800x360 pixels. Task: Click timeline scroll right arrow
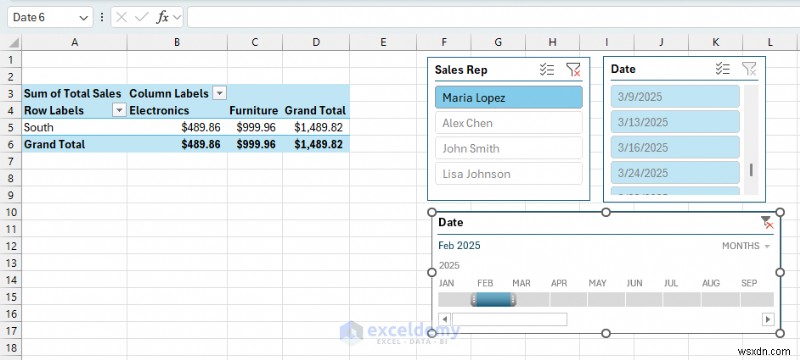(x=768, y=319)
